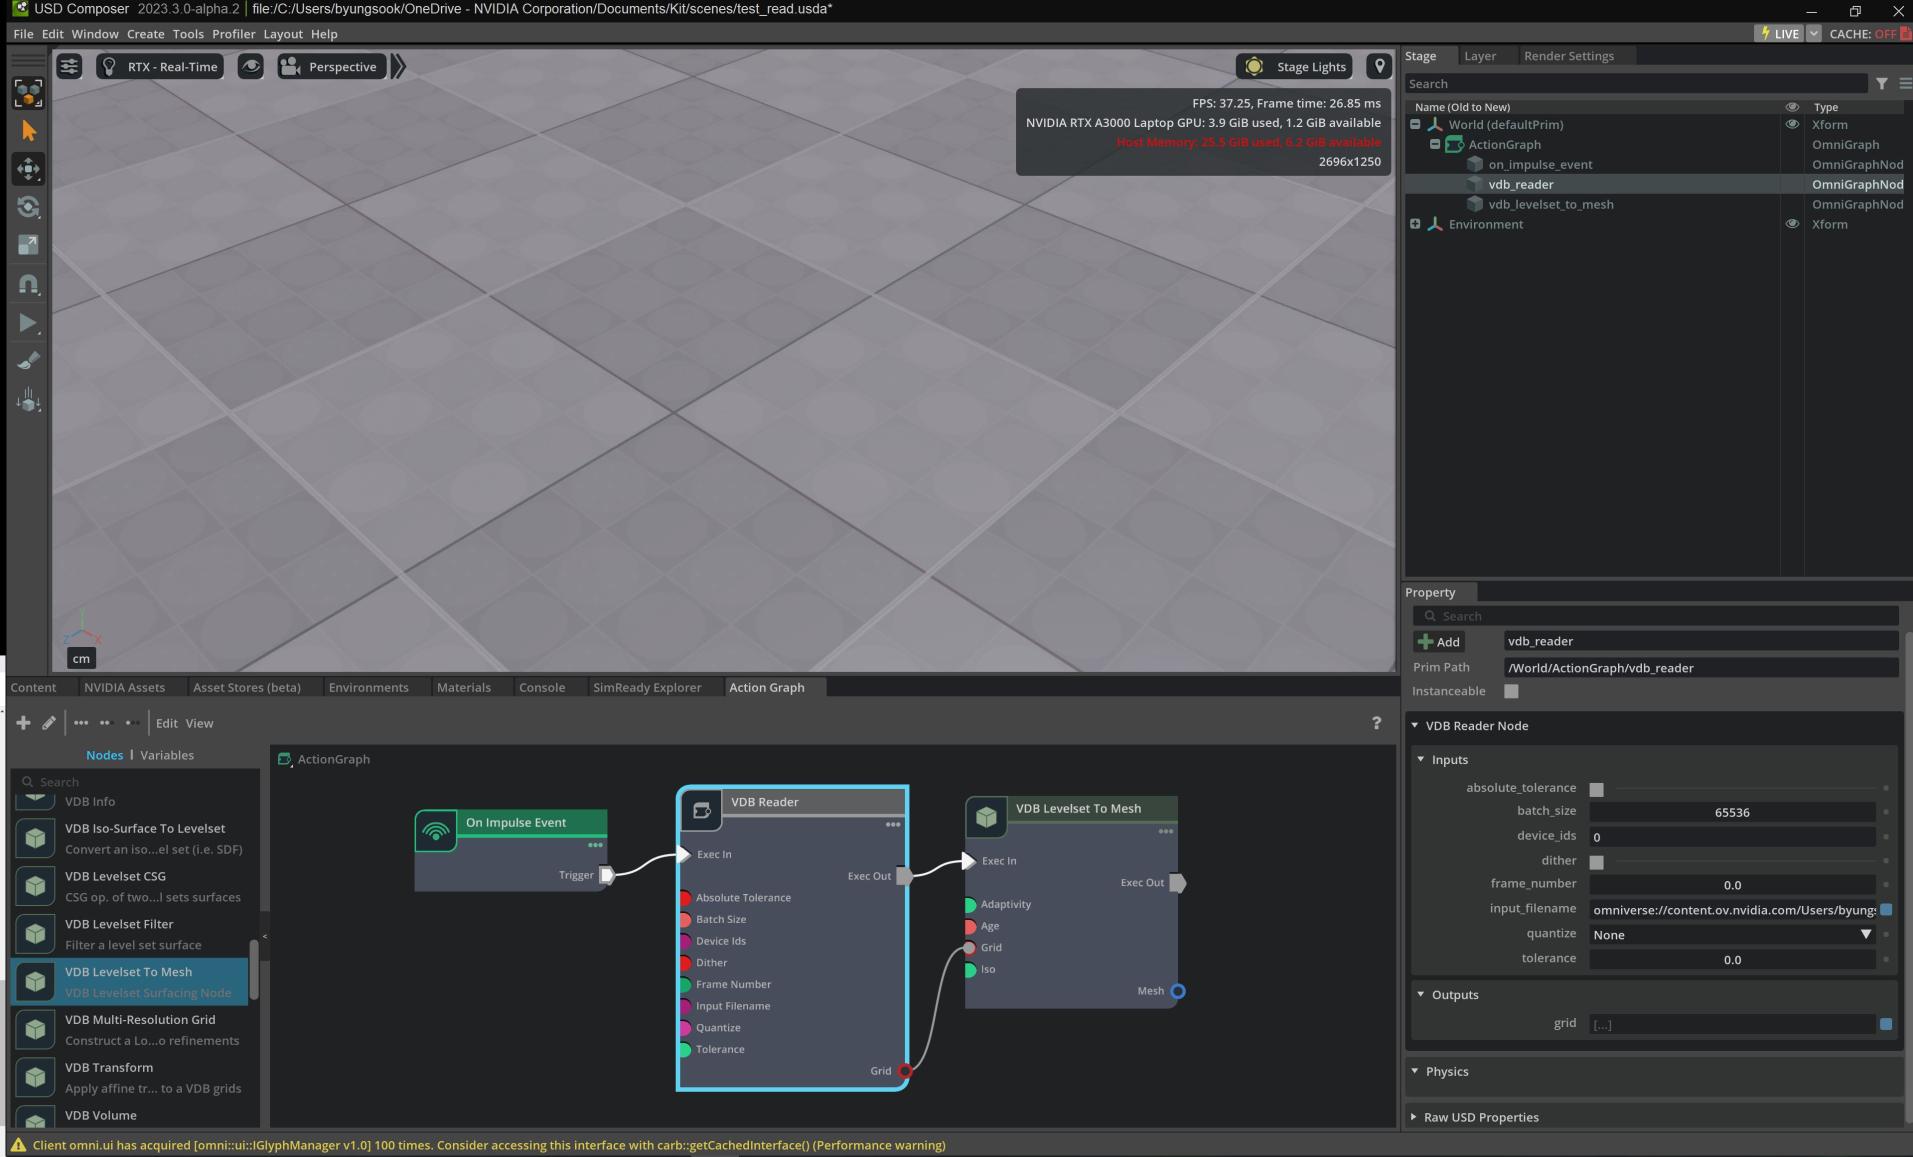Collapse the VDB Reader Node section
The image size is (1913, 1157).
(x=1415, y=726)
